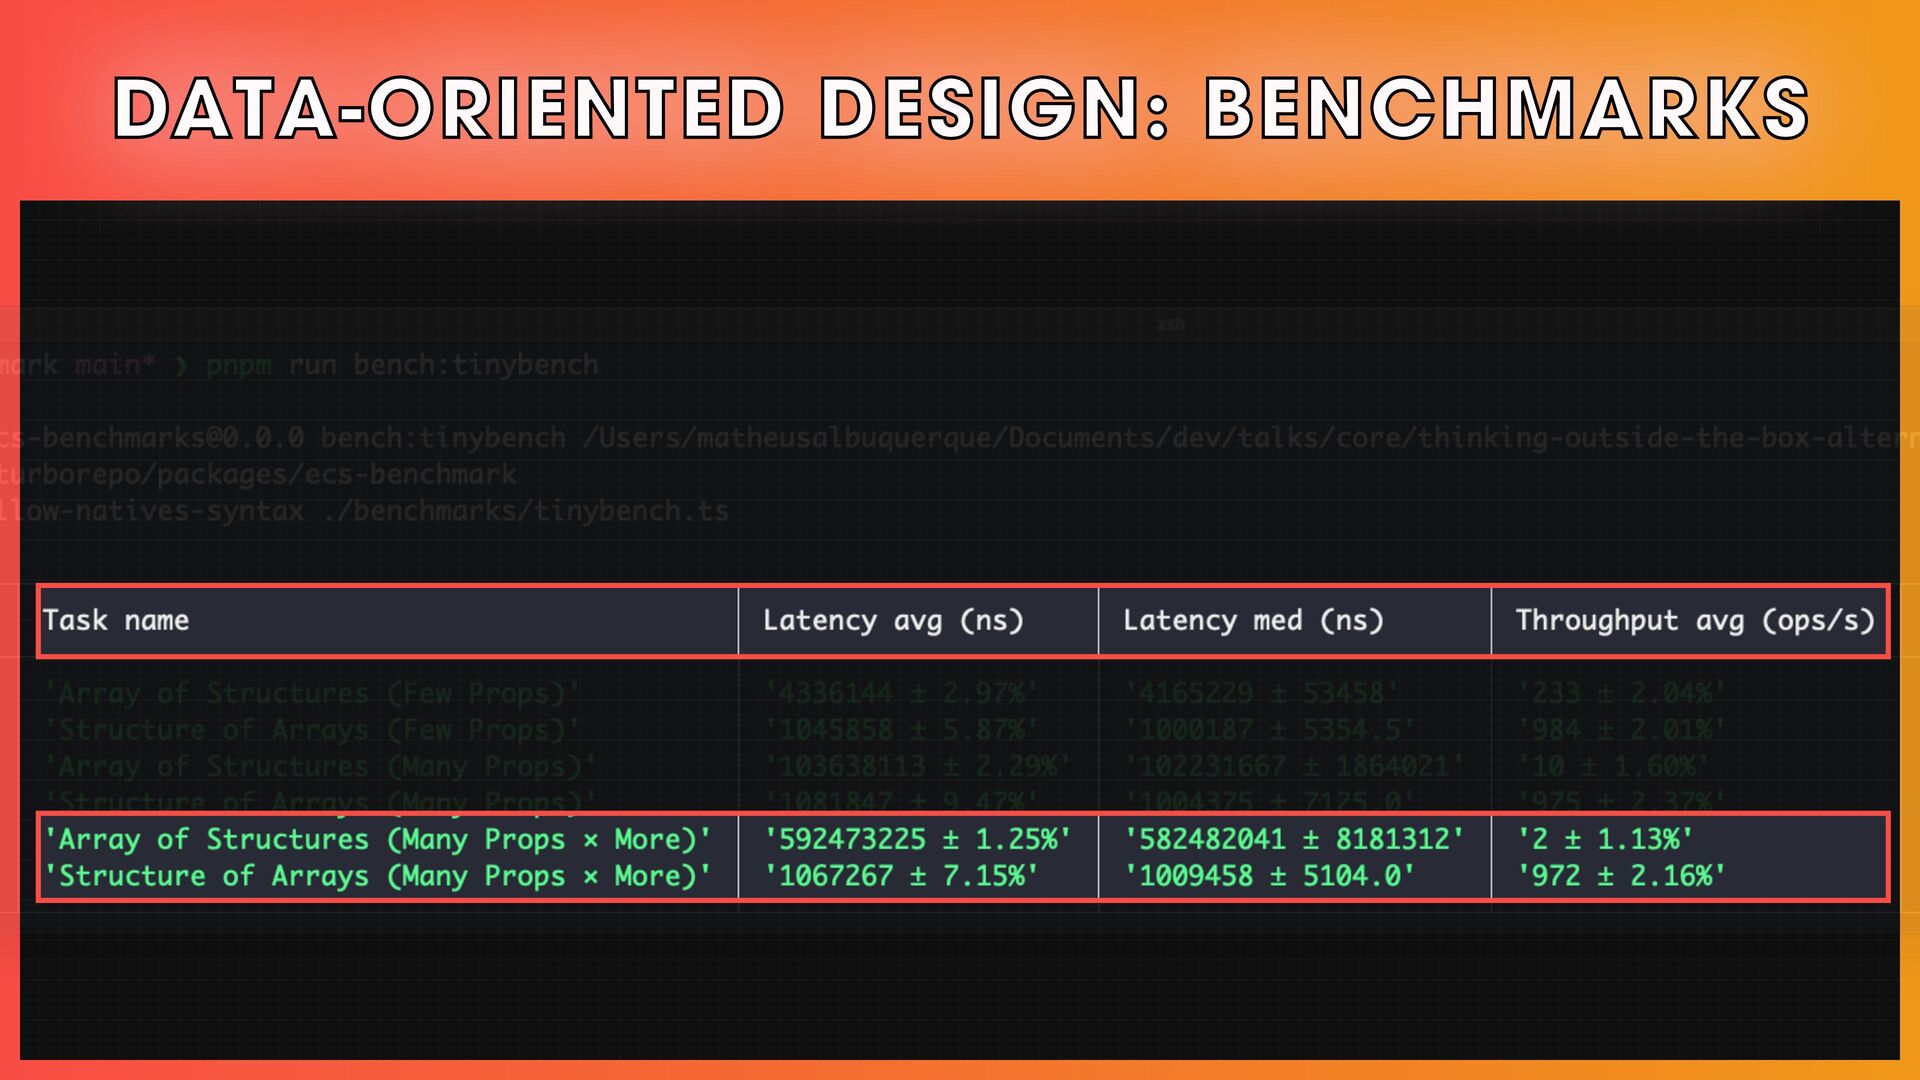The height and width of the screenshot is (1080, 1920).
Task: Click throughput value '2 ± 1.13%'
Action: [x=1605, y=839]
